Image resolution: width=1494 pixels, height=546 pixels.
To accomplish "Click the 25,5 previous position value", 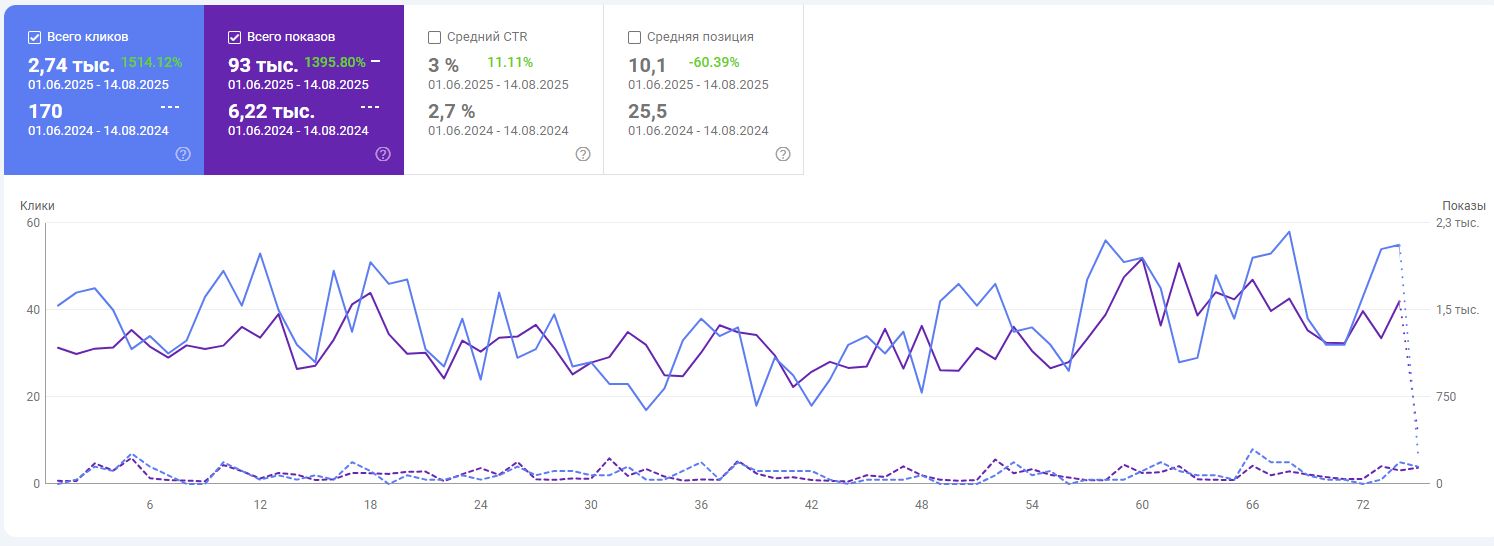I will pyautogui.click(x=647, y=111).
